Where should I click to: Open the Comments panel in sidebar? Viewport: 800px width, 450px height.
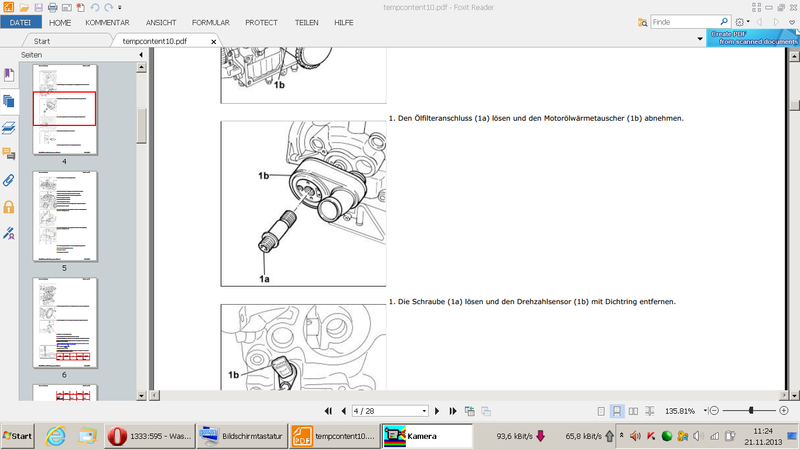[9, 154]
